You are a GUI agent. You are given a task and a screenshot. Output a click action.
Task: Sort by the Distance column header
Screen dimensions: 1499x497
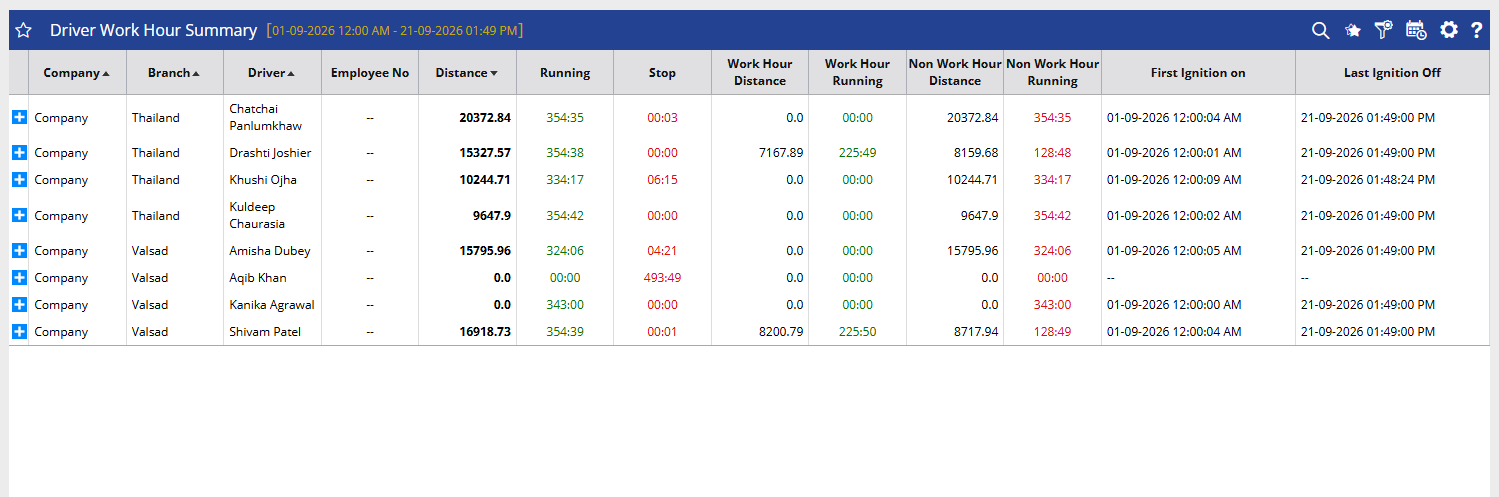point(467,73)
